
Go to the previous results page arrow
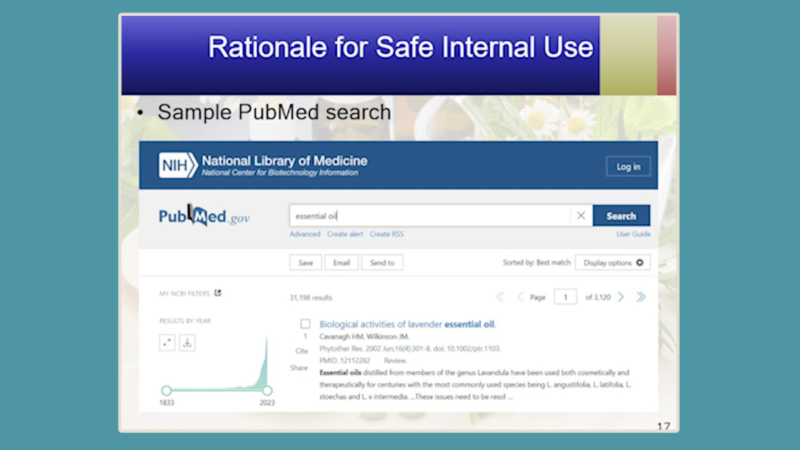pos(520,297)
